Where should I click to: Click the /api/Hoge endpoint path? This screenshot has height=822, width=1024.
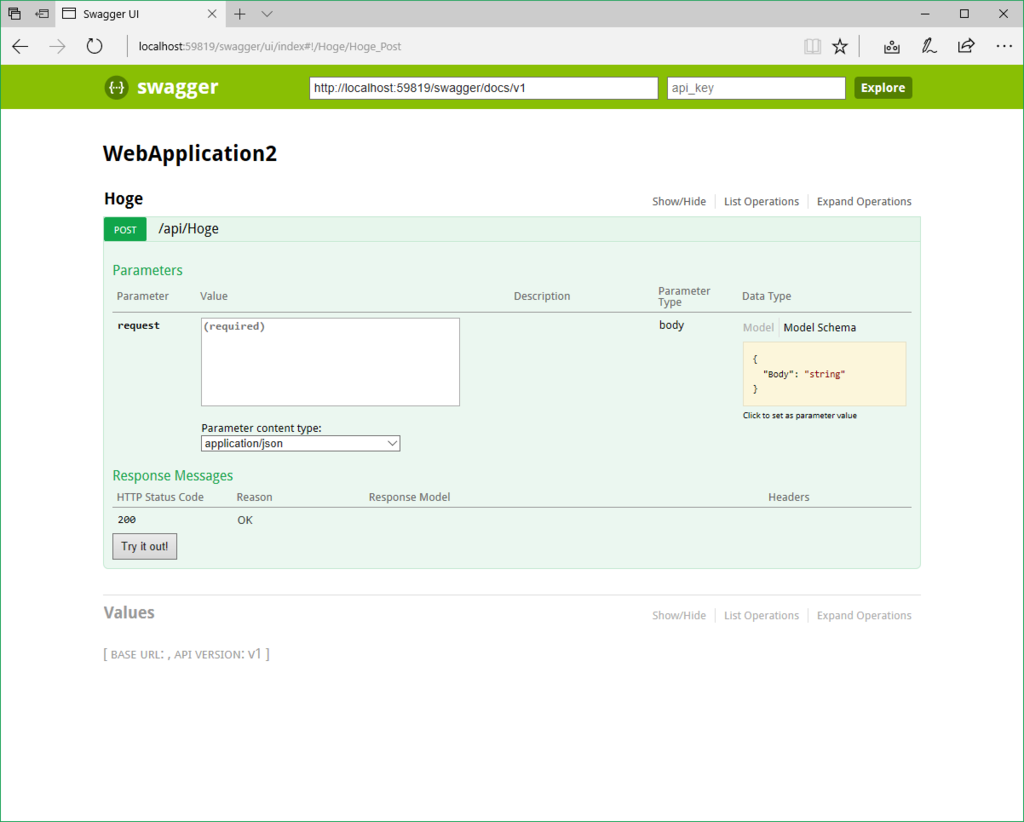pos(188,229)
